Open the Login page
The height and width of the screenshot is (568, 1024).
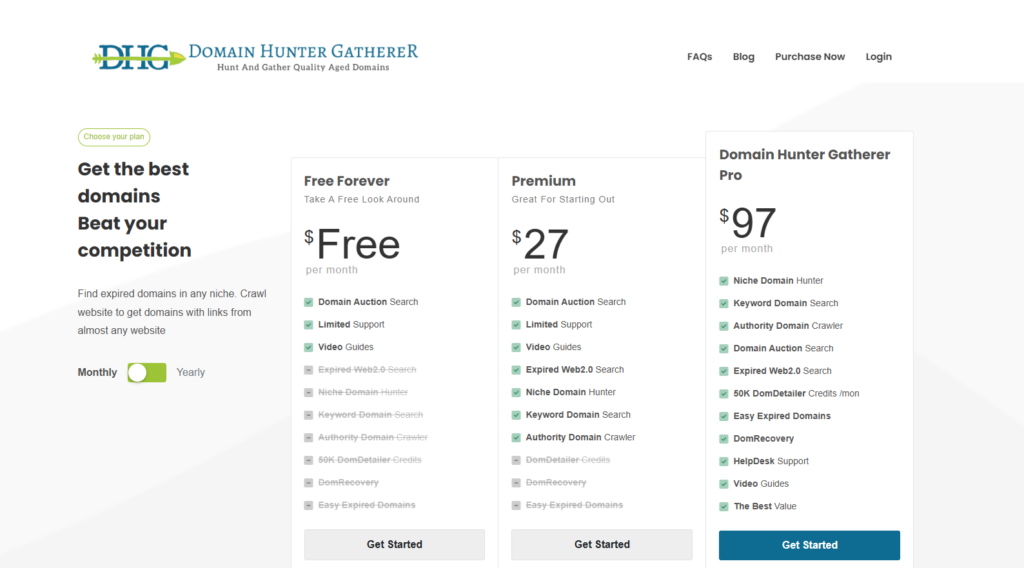878,57
